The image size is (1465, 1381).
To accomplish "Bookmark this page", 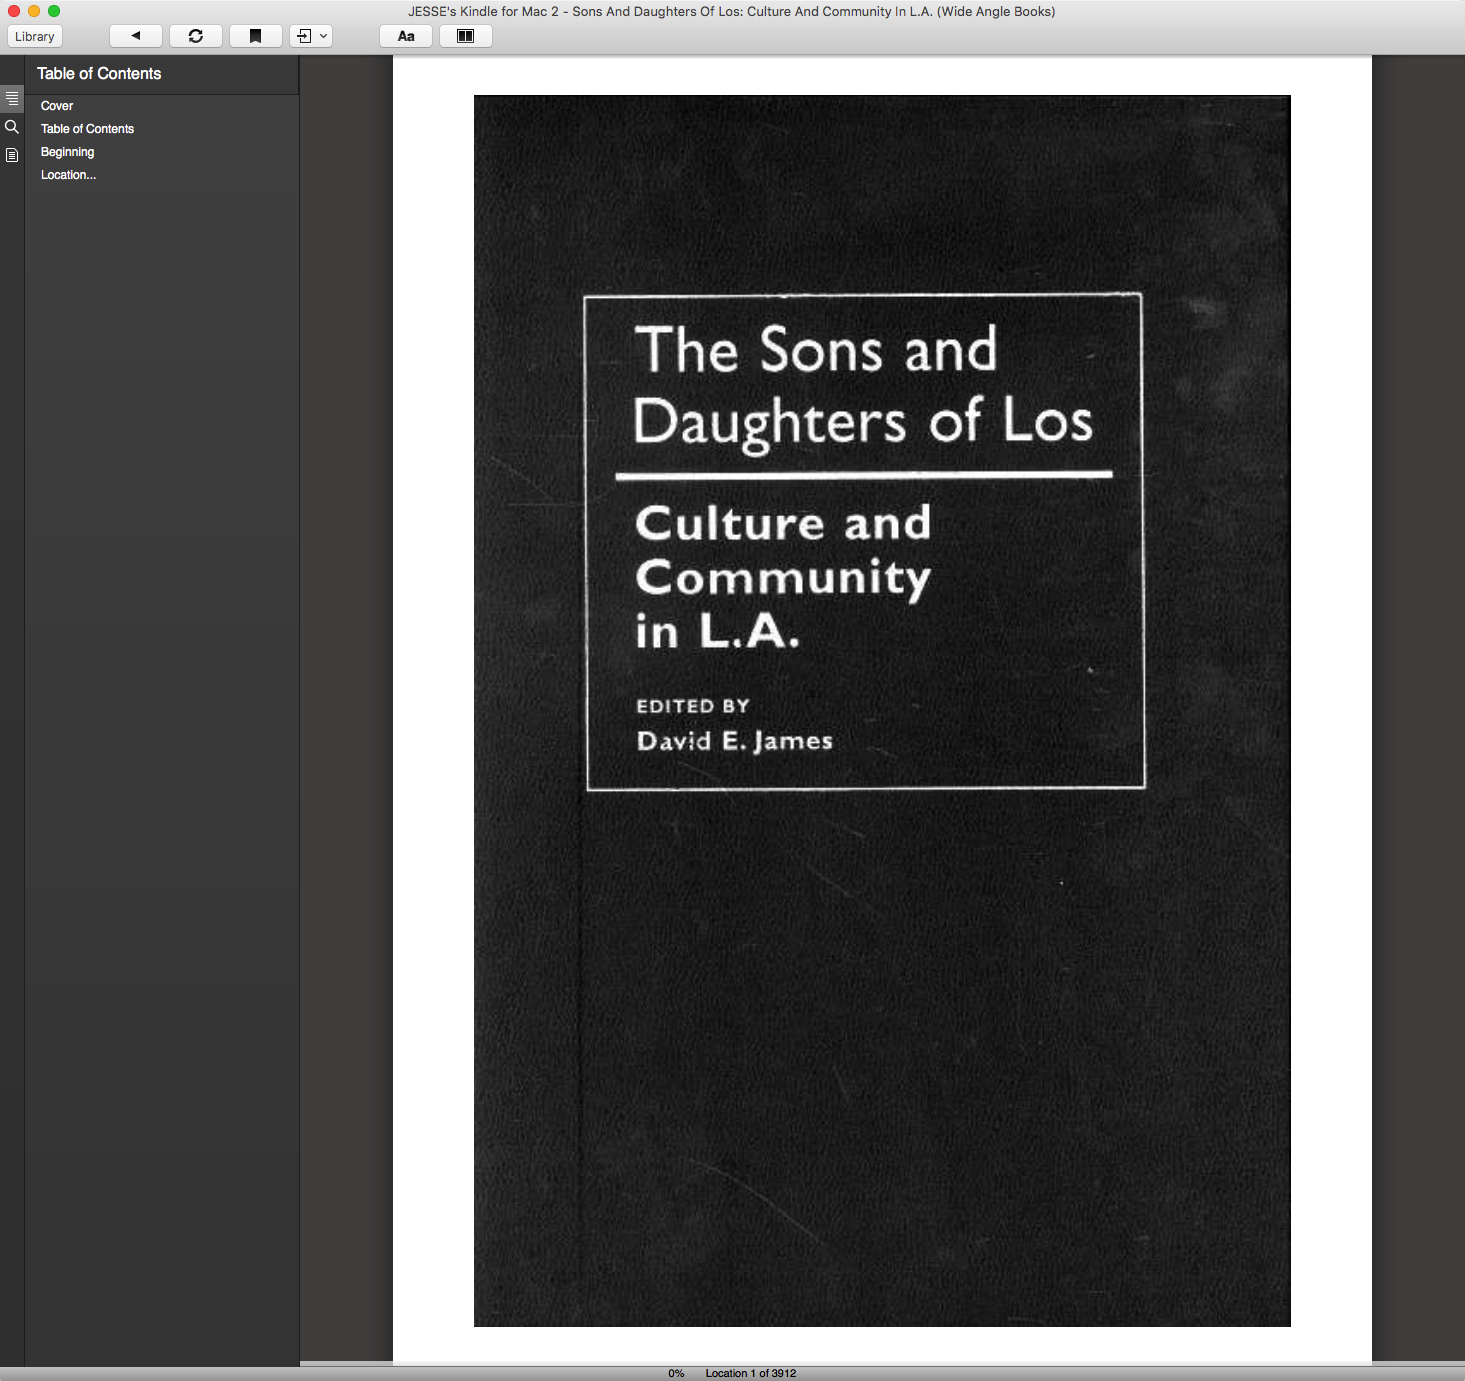I will point(256,36).
